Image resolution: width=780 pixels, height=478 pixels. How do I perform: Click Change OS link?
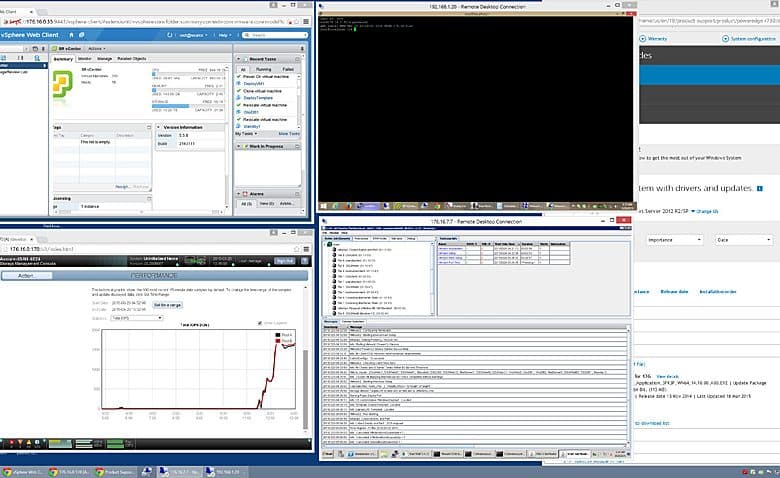[707, 211]
